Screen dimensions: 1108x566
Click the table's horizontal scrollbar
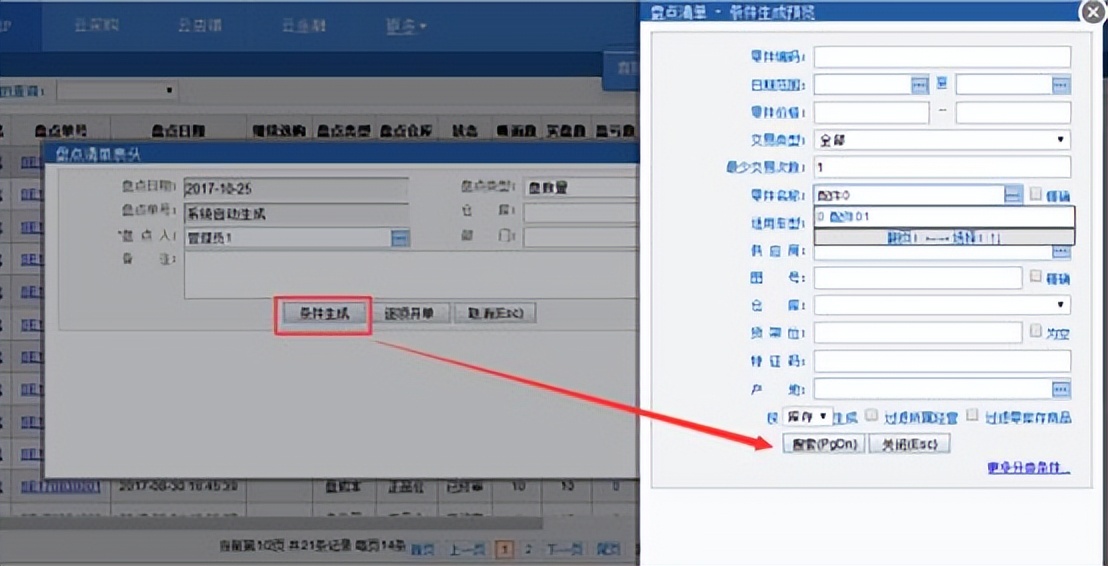coord(271,523)
